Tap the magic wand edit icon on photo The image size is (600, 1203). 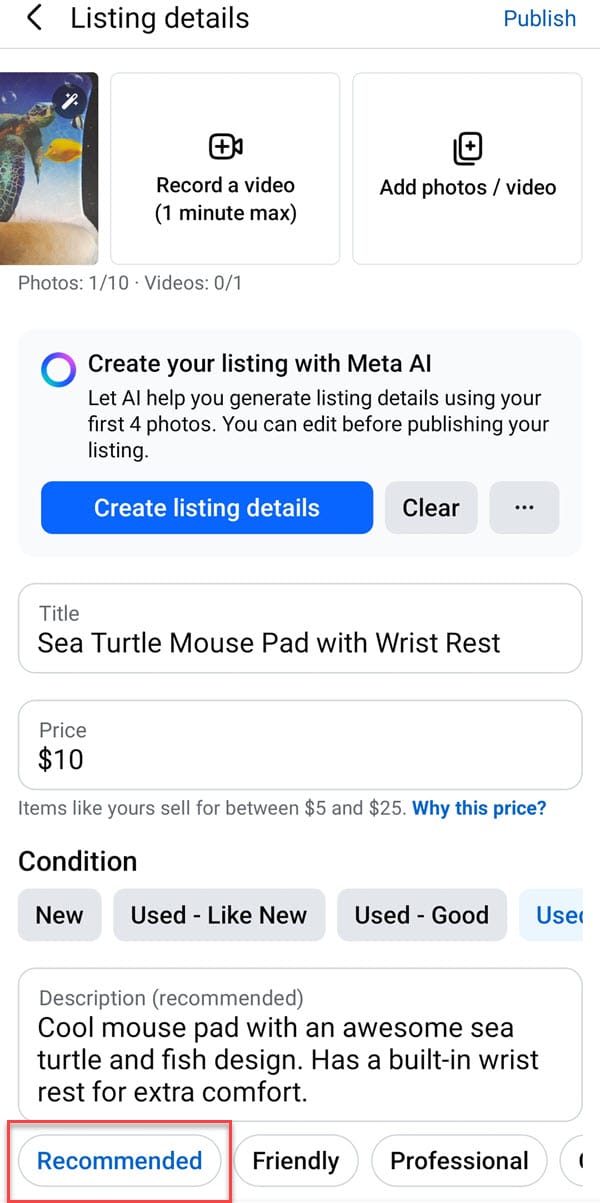[70, 99]
